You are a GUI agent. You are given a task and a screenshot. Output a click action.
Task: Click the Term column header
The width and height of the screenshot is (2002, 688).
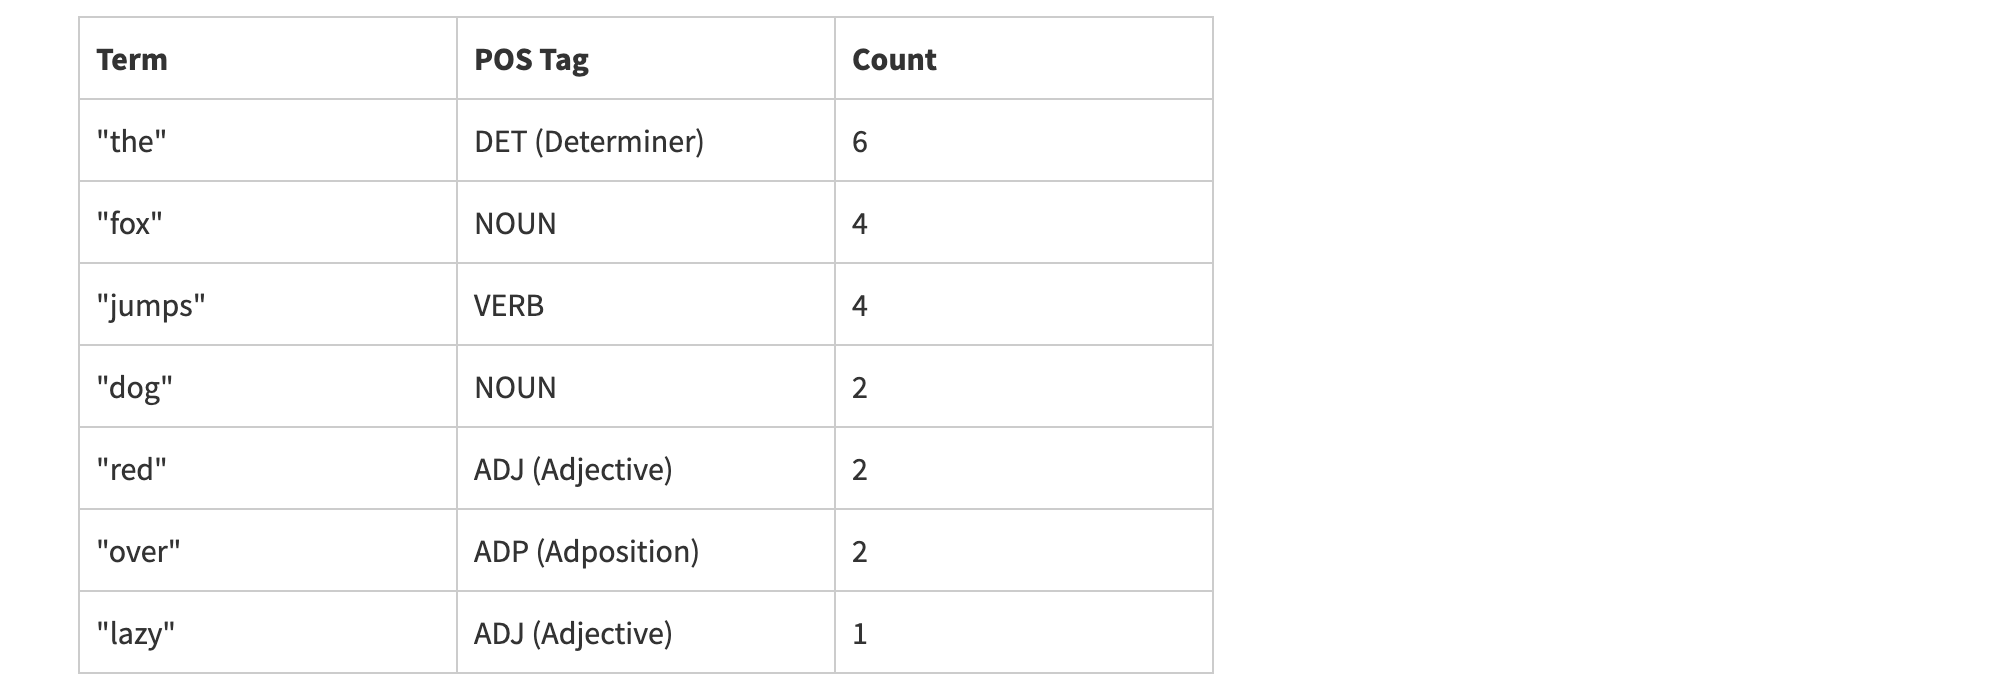[x=132, y=60]
